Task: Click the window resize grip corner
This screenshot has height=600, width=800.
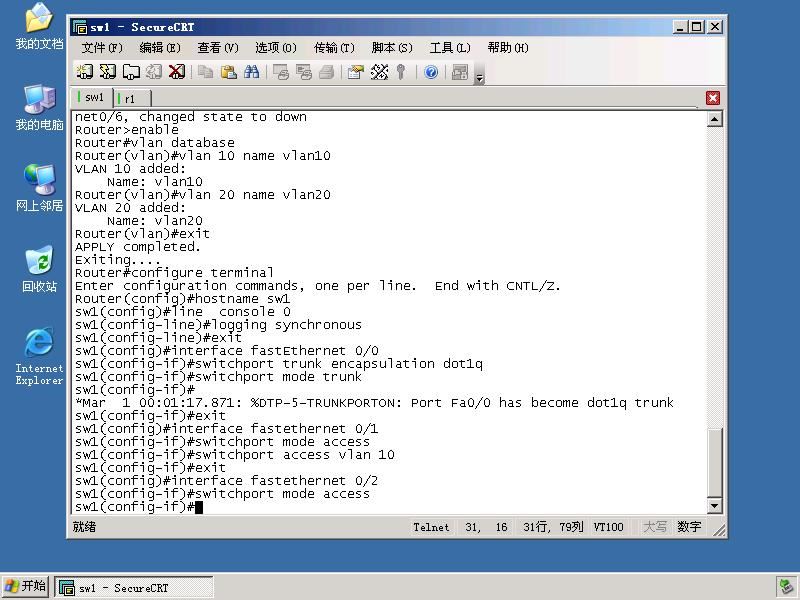Action: click(719, 530)
